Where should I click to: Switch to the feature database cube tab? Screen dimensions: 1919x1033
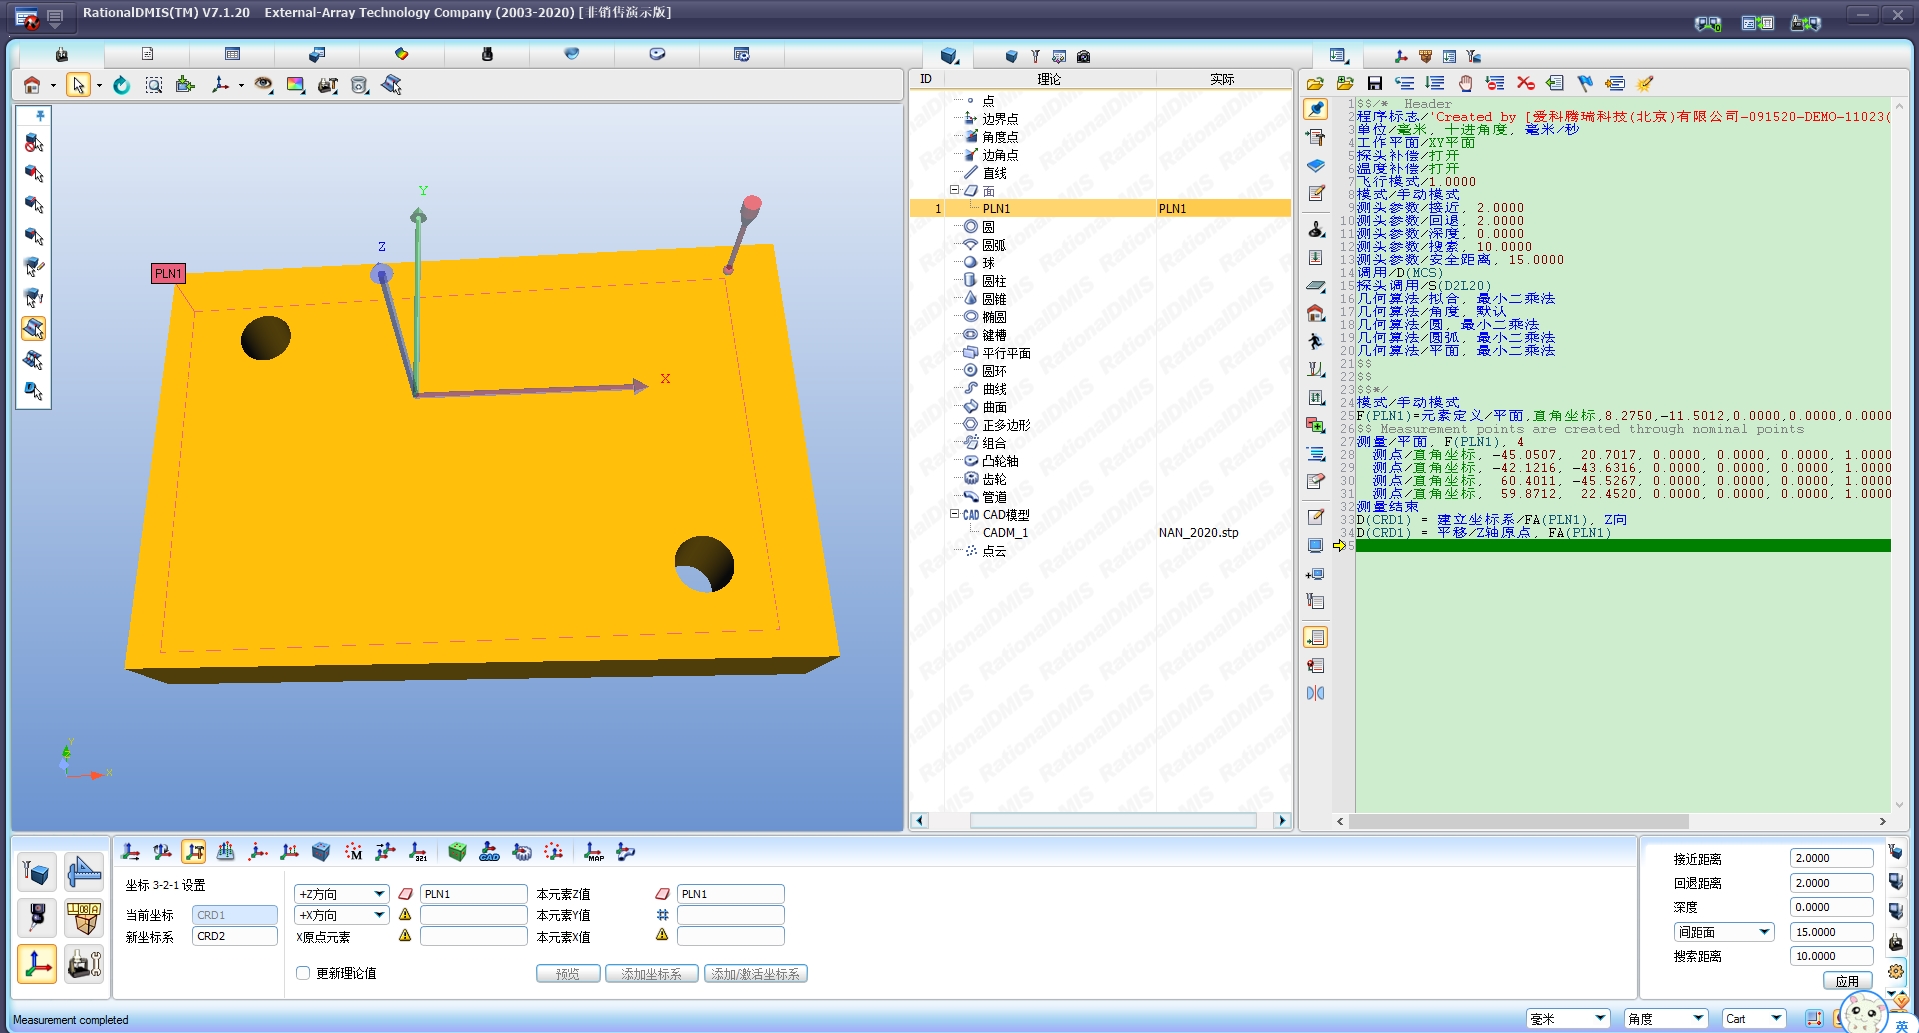949,56
